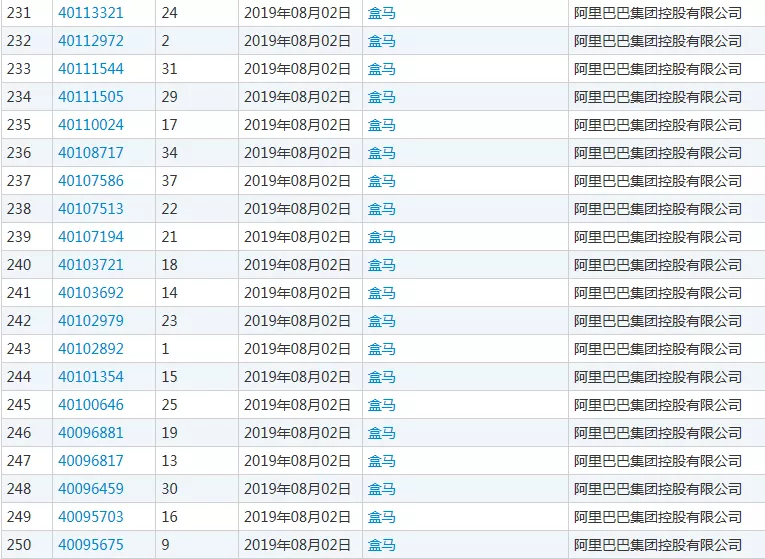Open registration number 40101354
The width and height of the screenshot is (765, 559).
pyautogui.click(x=91, y=377)
